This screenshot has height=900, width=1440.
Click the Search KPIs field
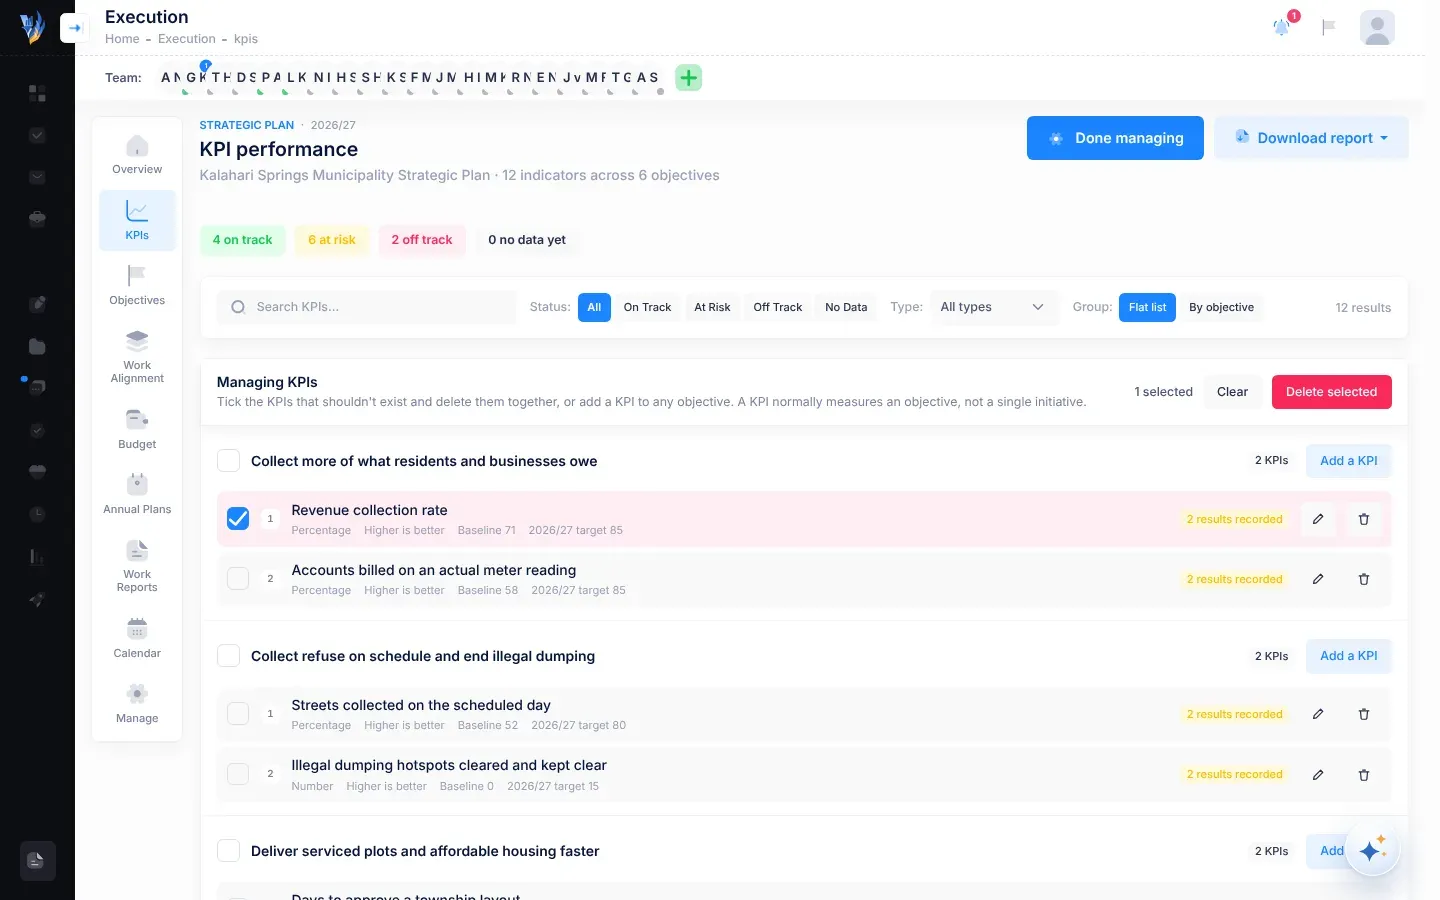coord(366,307)
